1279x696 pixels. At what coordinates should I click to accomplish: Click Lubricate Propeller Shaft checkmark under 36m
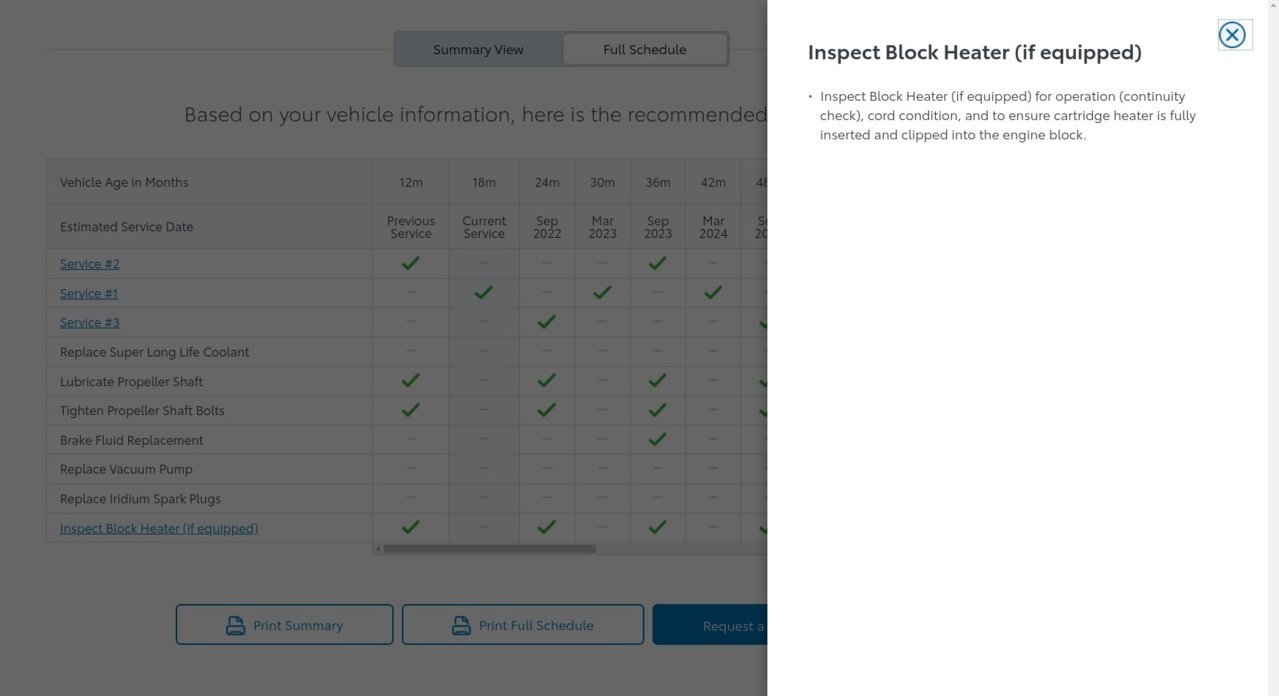pos(657,380)
